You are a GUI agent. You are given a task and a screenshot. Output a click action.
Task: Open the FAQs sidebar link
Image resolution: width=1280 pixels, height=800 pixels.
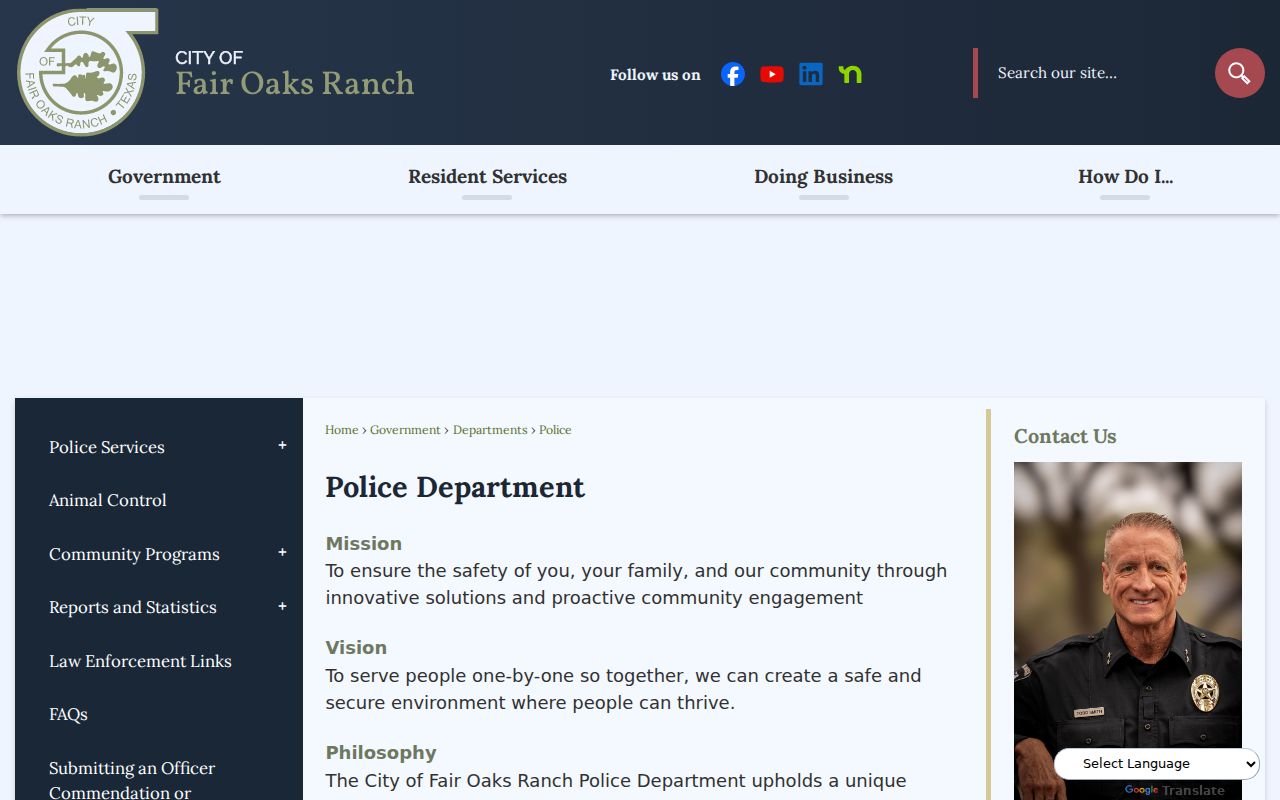68,714
